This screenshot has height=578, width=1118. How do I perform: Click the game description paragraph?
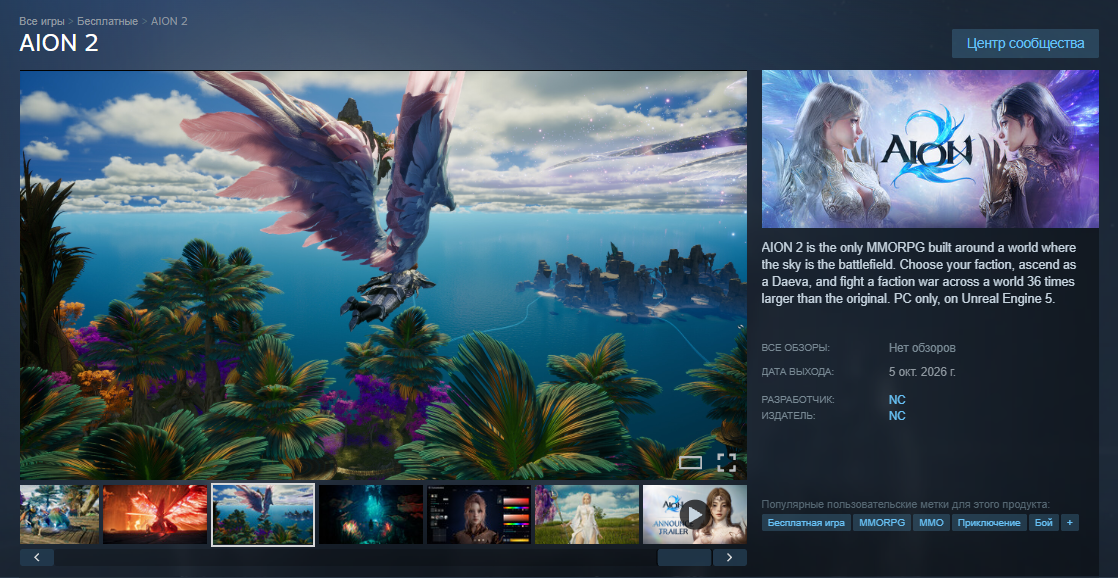919,273
